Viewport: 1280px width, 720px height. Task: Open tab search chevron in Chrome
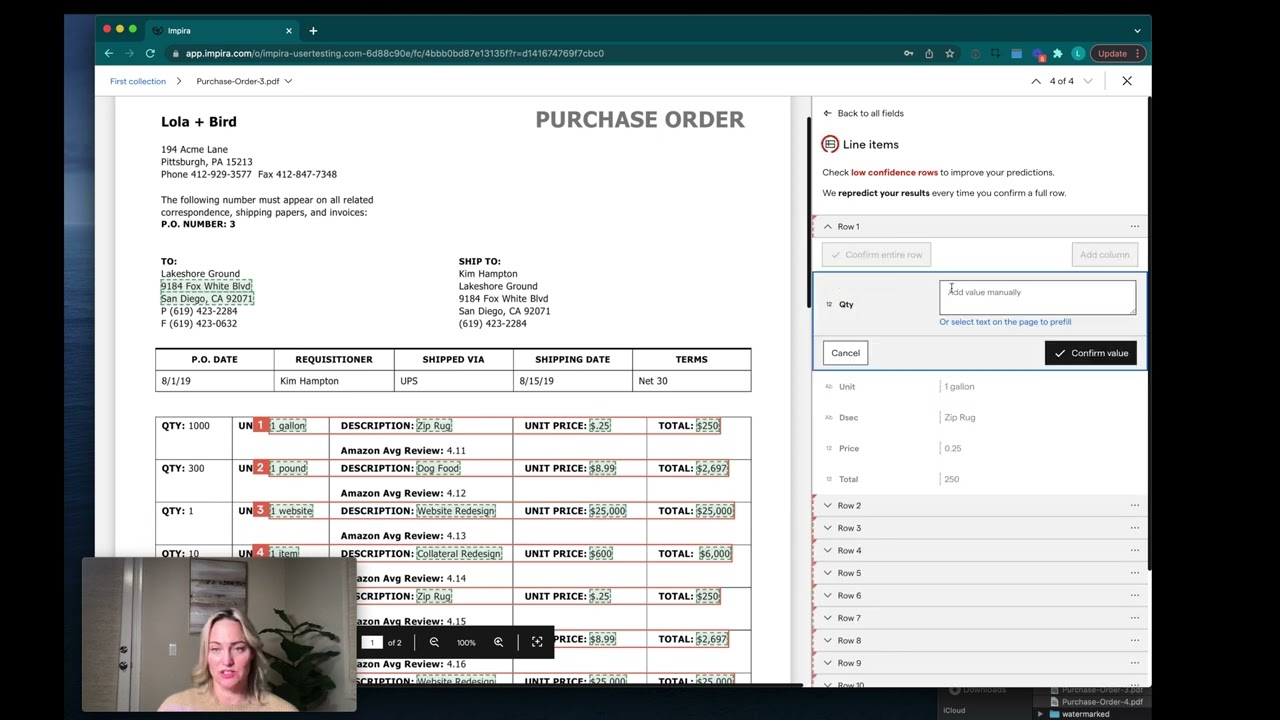(x=1137, y=30)
